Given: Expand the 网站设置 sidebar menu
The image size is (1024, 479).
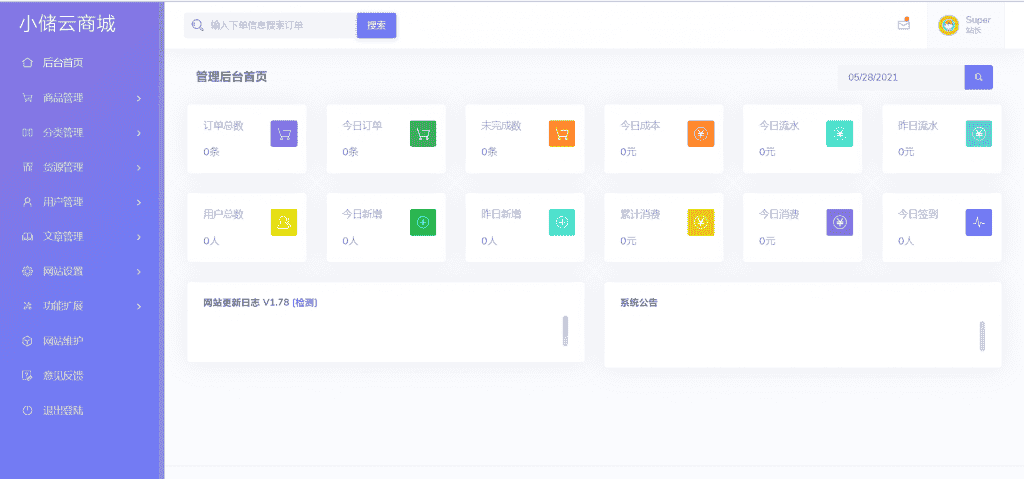Looking at the screenshot, I should [80, 272].
